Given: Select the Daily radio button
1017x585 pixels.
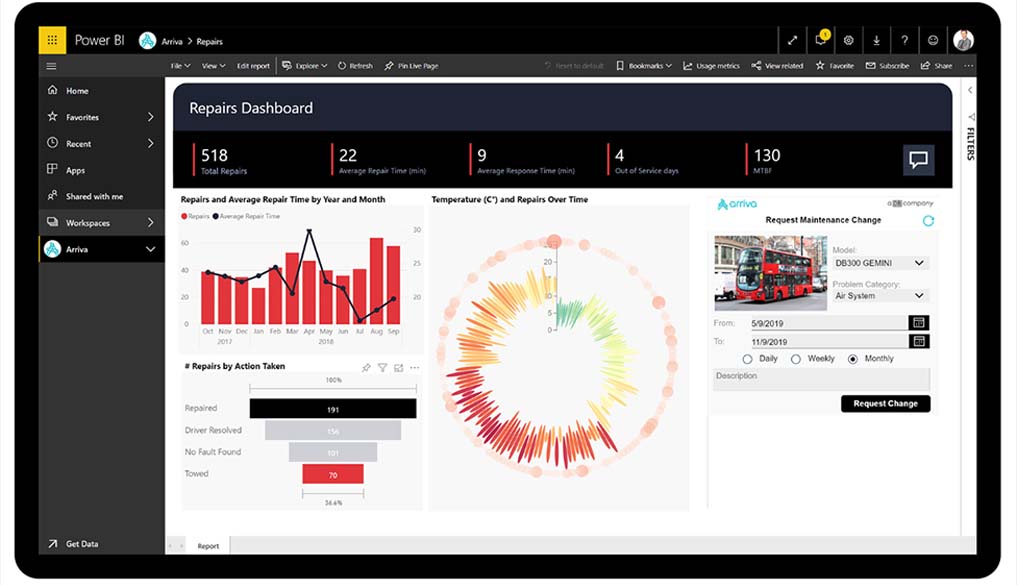Looking at the screenshot, I should pos(747,359).
